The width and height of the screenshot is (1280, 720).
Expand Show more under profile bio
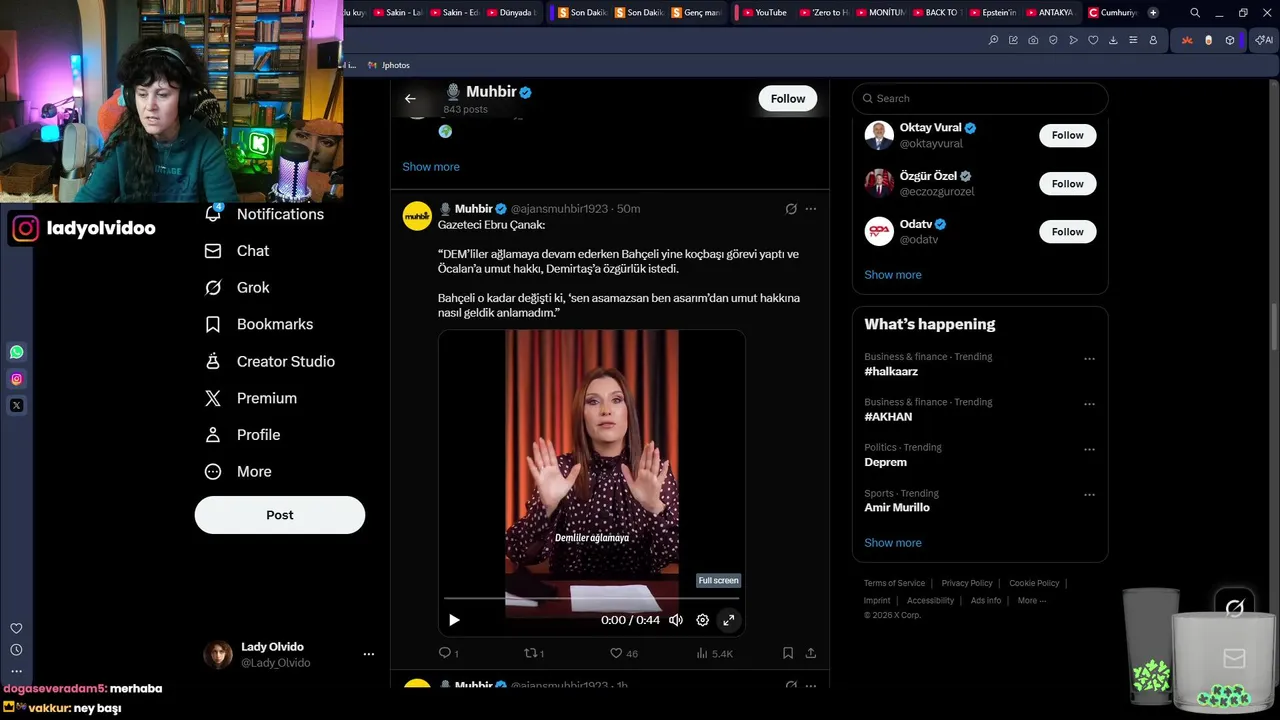pyautogui.click(x=431, y=167)
